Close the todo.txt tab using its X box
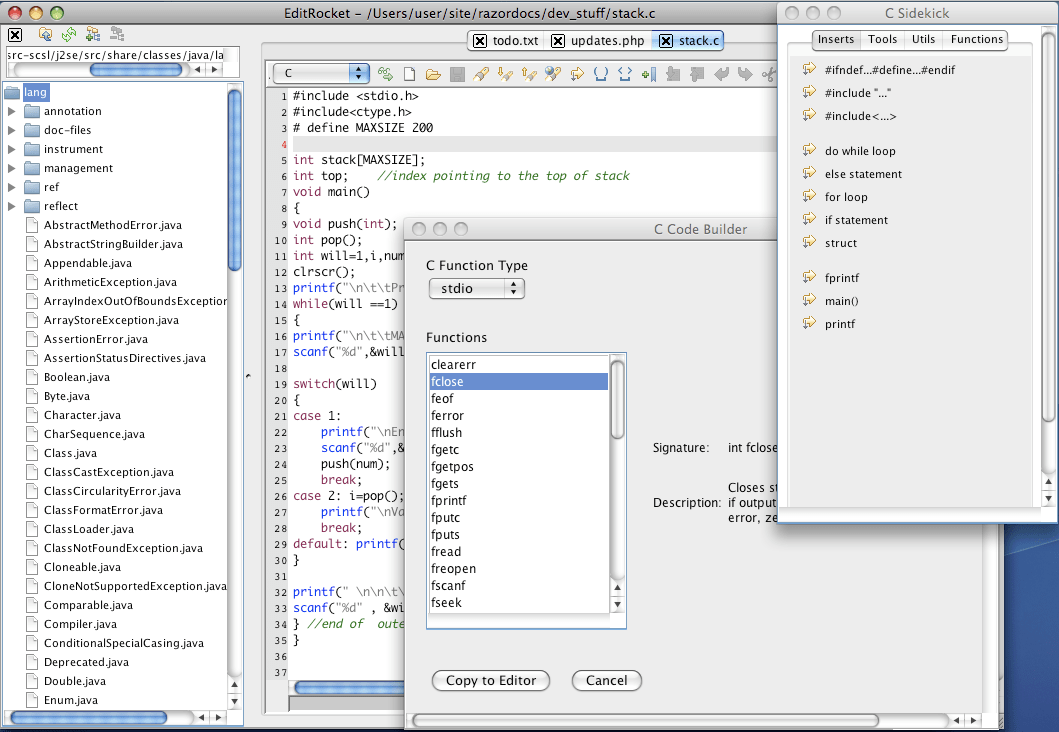Viewport: 1059px width, 732px height. pyautogui.click(x=480, y=41)
